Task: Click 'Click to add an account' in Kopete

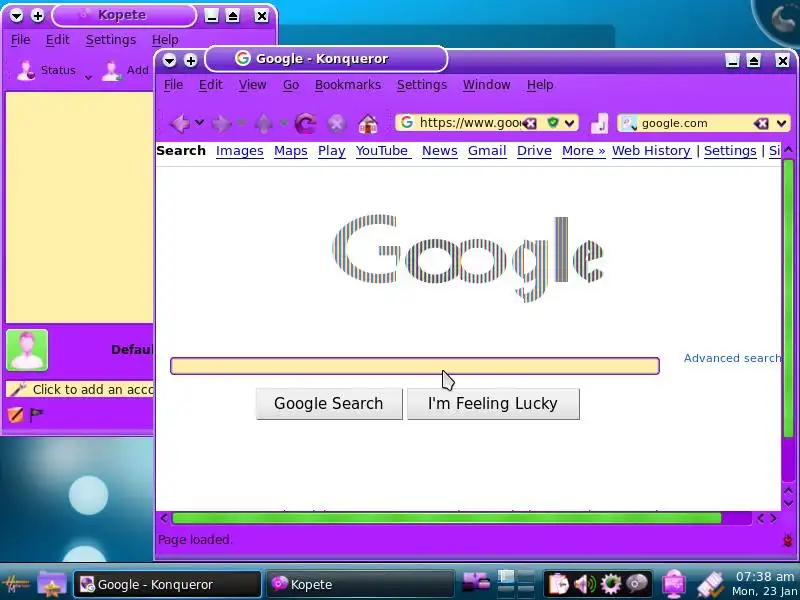Action: pos(81,390)
